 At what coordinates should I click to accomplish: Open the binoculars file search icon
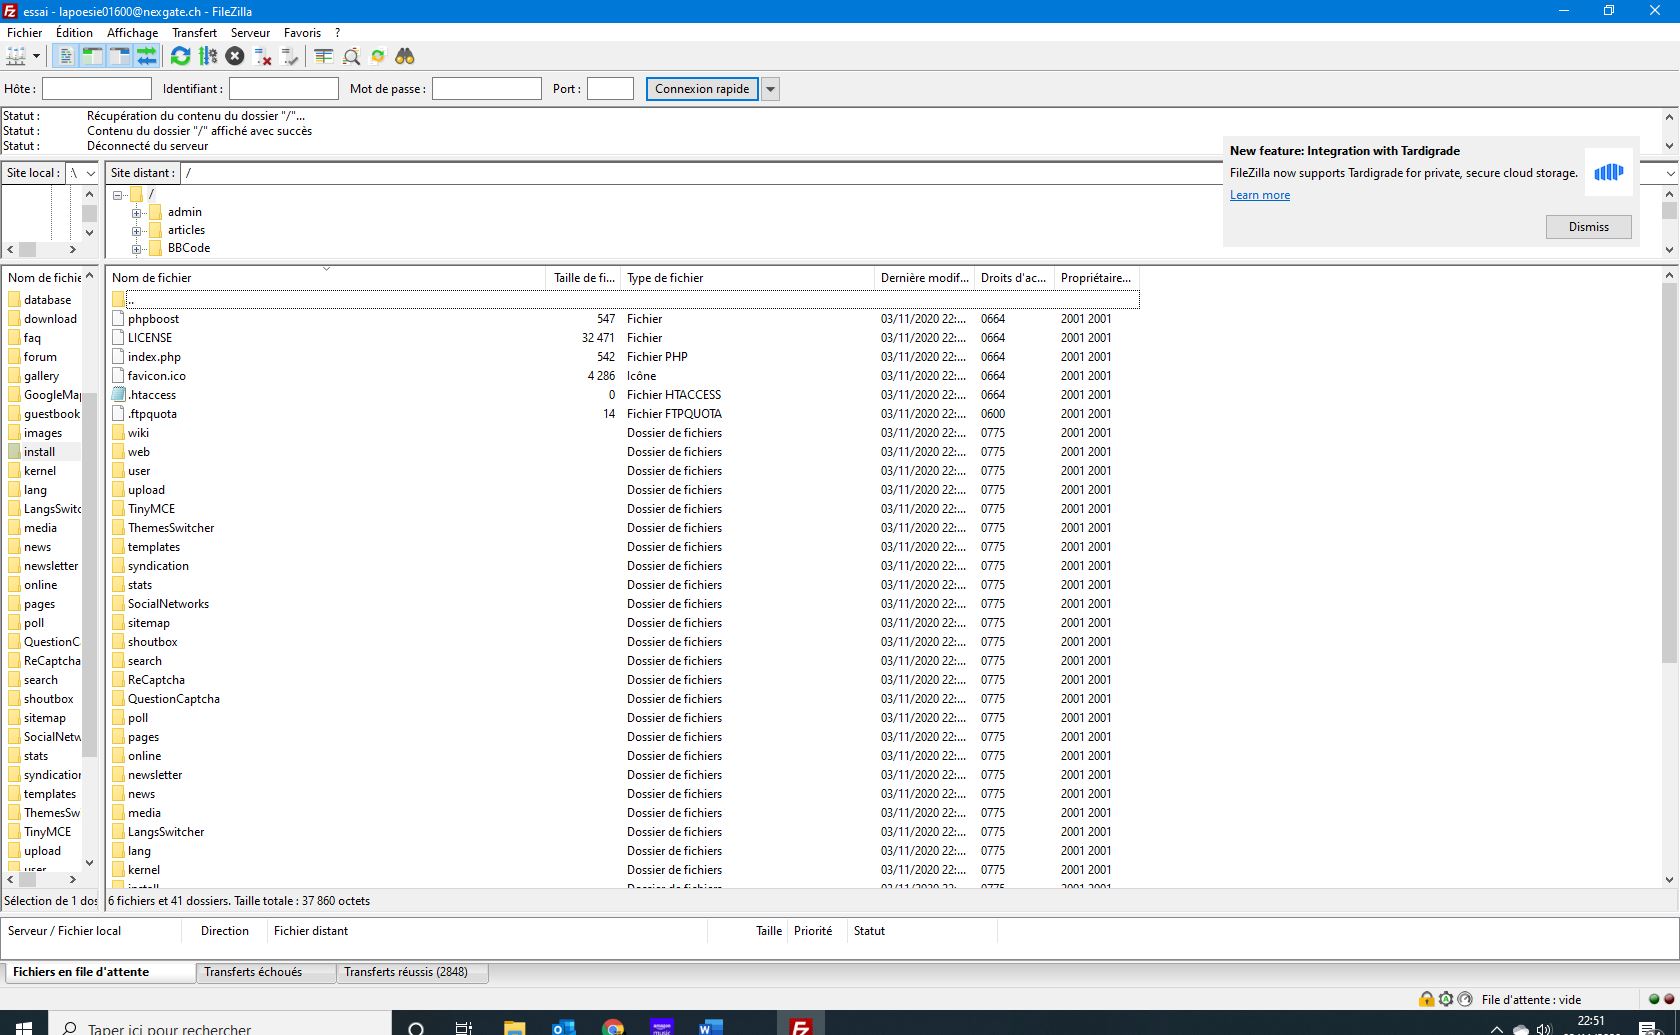405,57
